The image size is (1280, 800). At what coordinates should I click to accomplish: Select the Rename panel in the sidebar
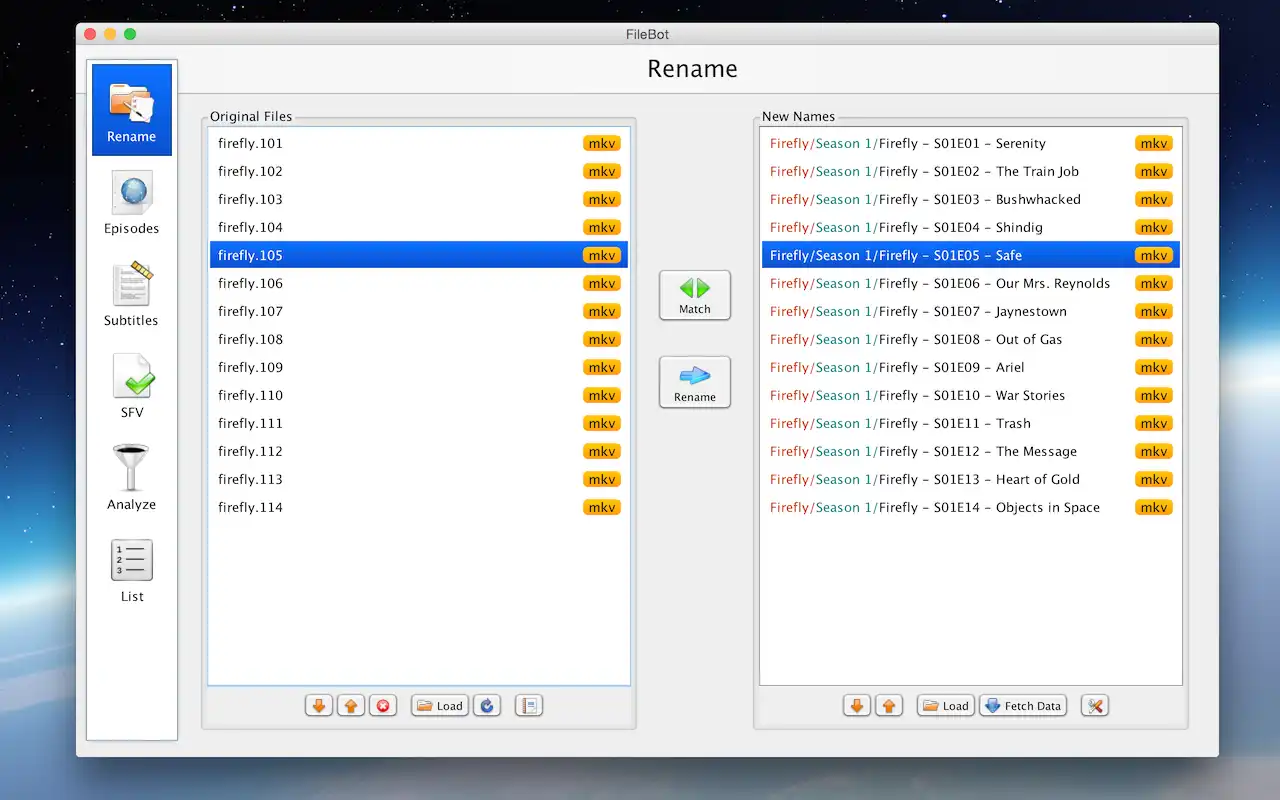click(132, 110)
